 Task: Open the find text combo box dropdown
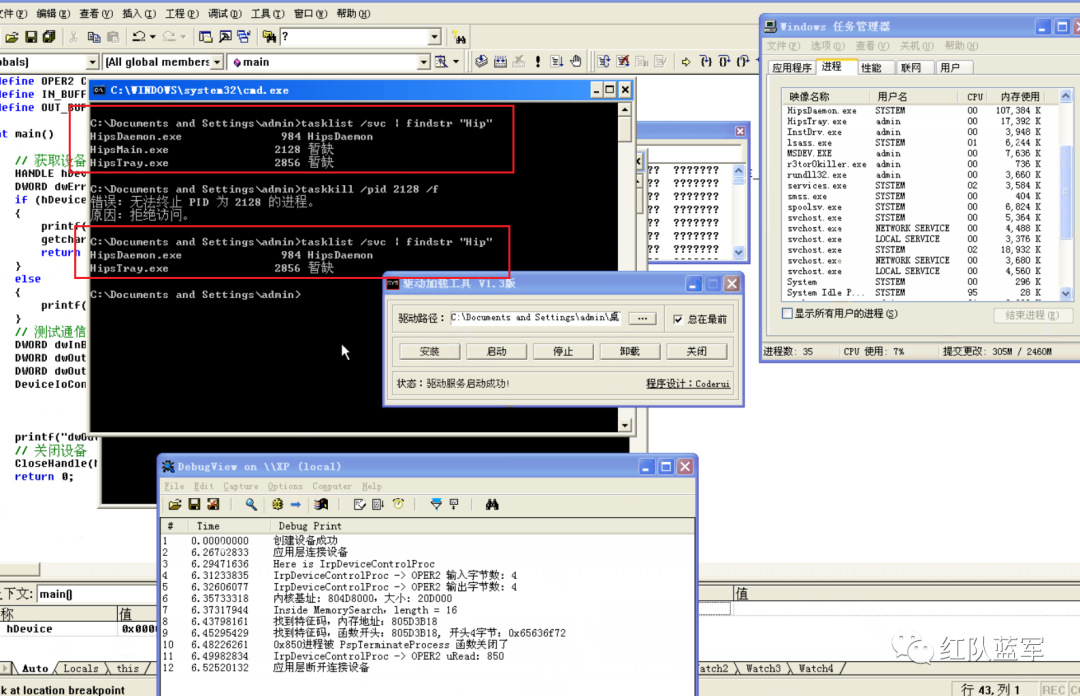[435, 37]
